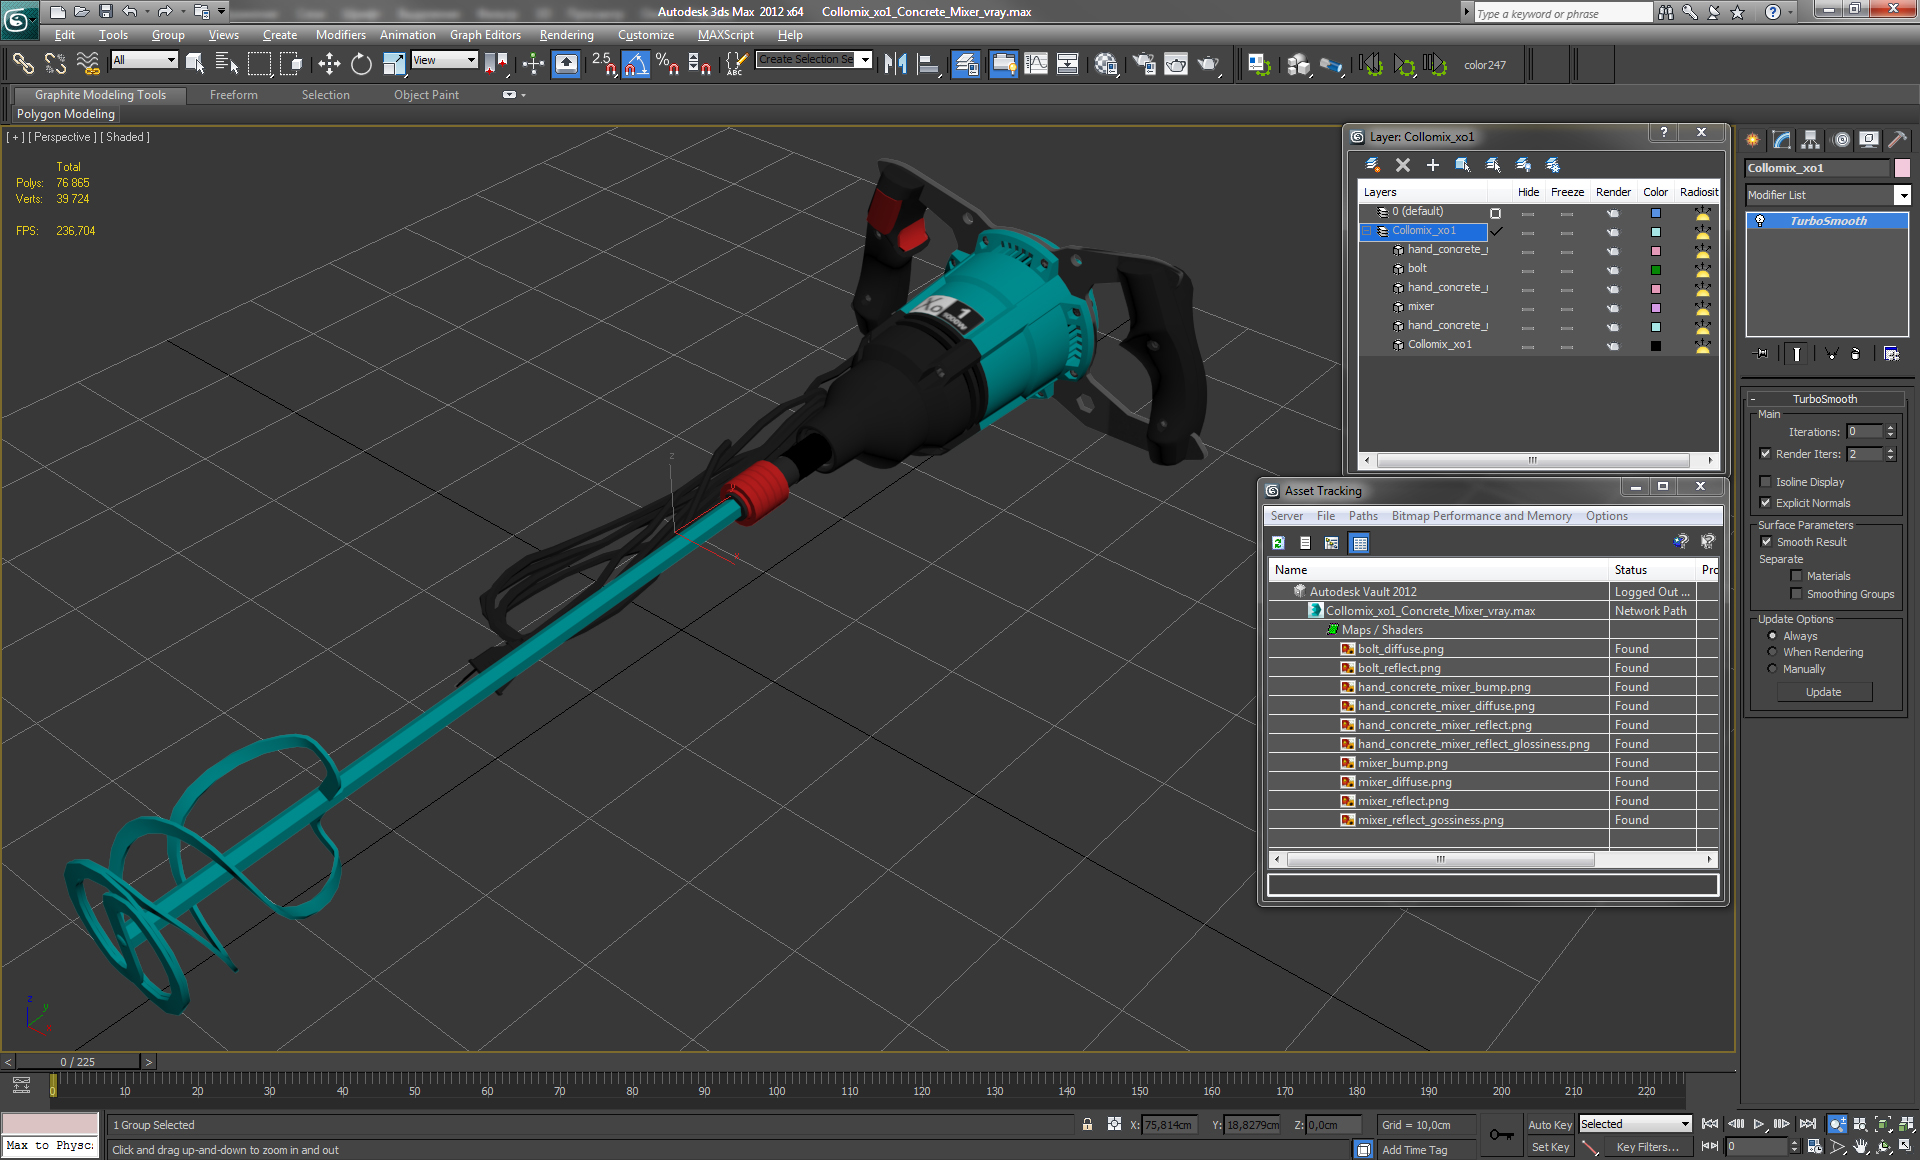Select the Always update option
1920x1160 pixels.
click(1772, 635)
